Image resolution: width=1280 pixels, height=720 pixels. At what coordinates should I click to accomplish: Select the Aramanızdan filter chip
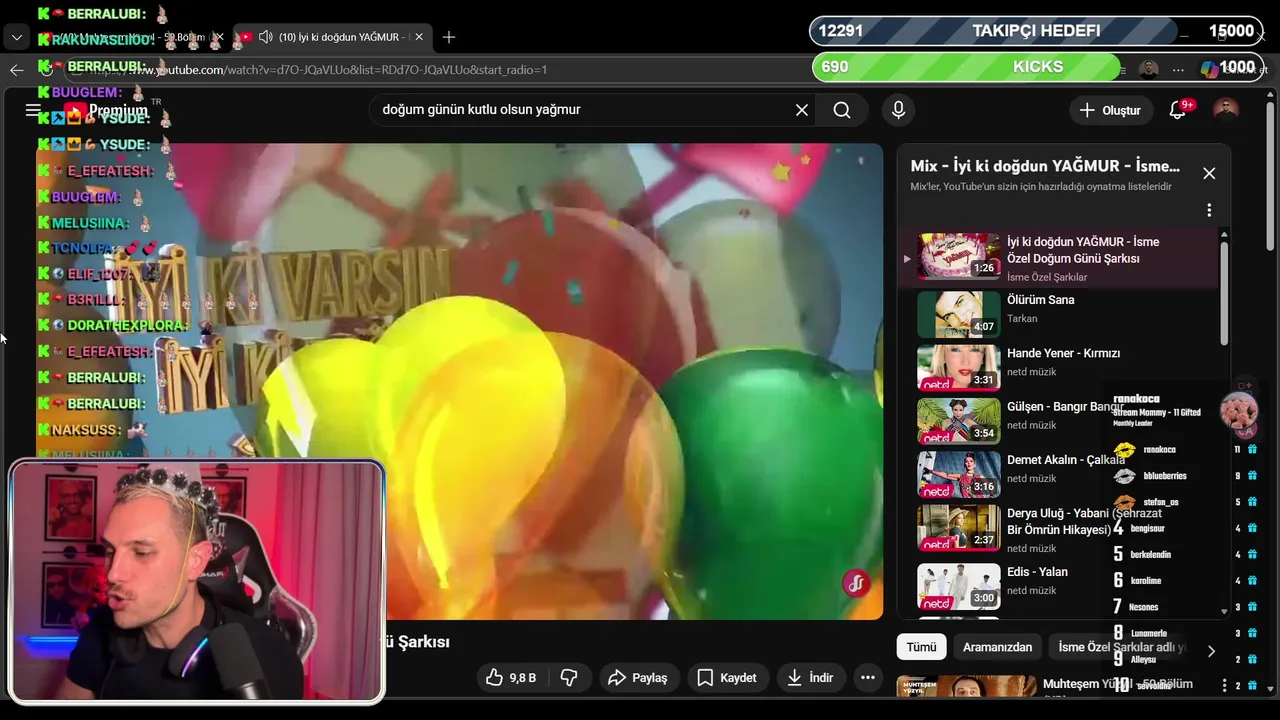997,647
